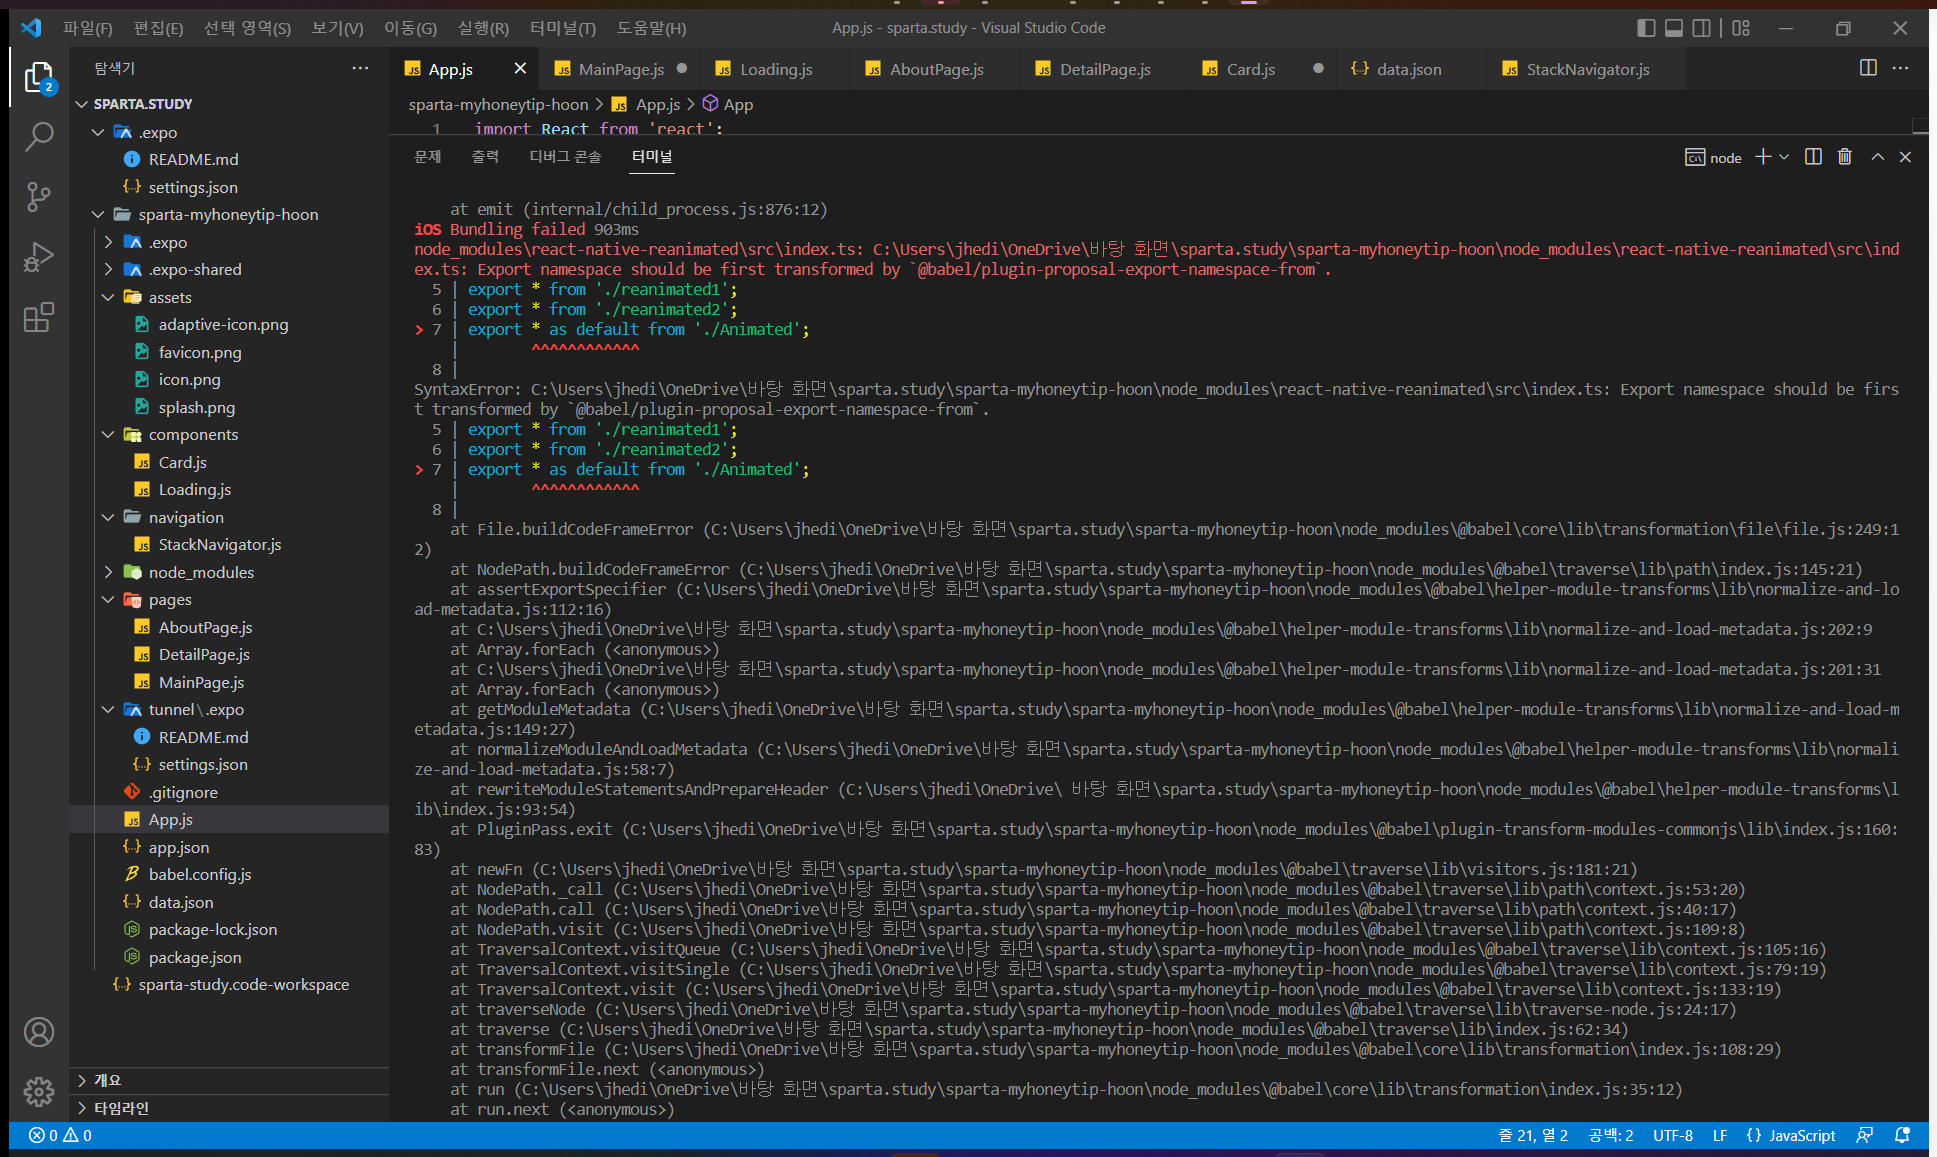Open the Search view in activity bar
This screenshot has width=1937, height=1157.
tap(38, 136)
